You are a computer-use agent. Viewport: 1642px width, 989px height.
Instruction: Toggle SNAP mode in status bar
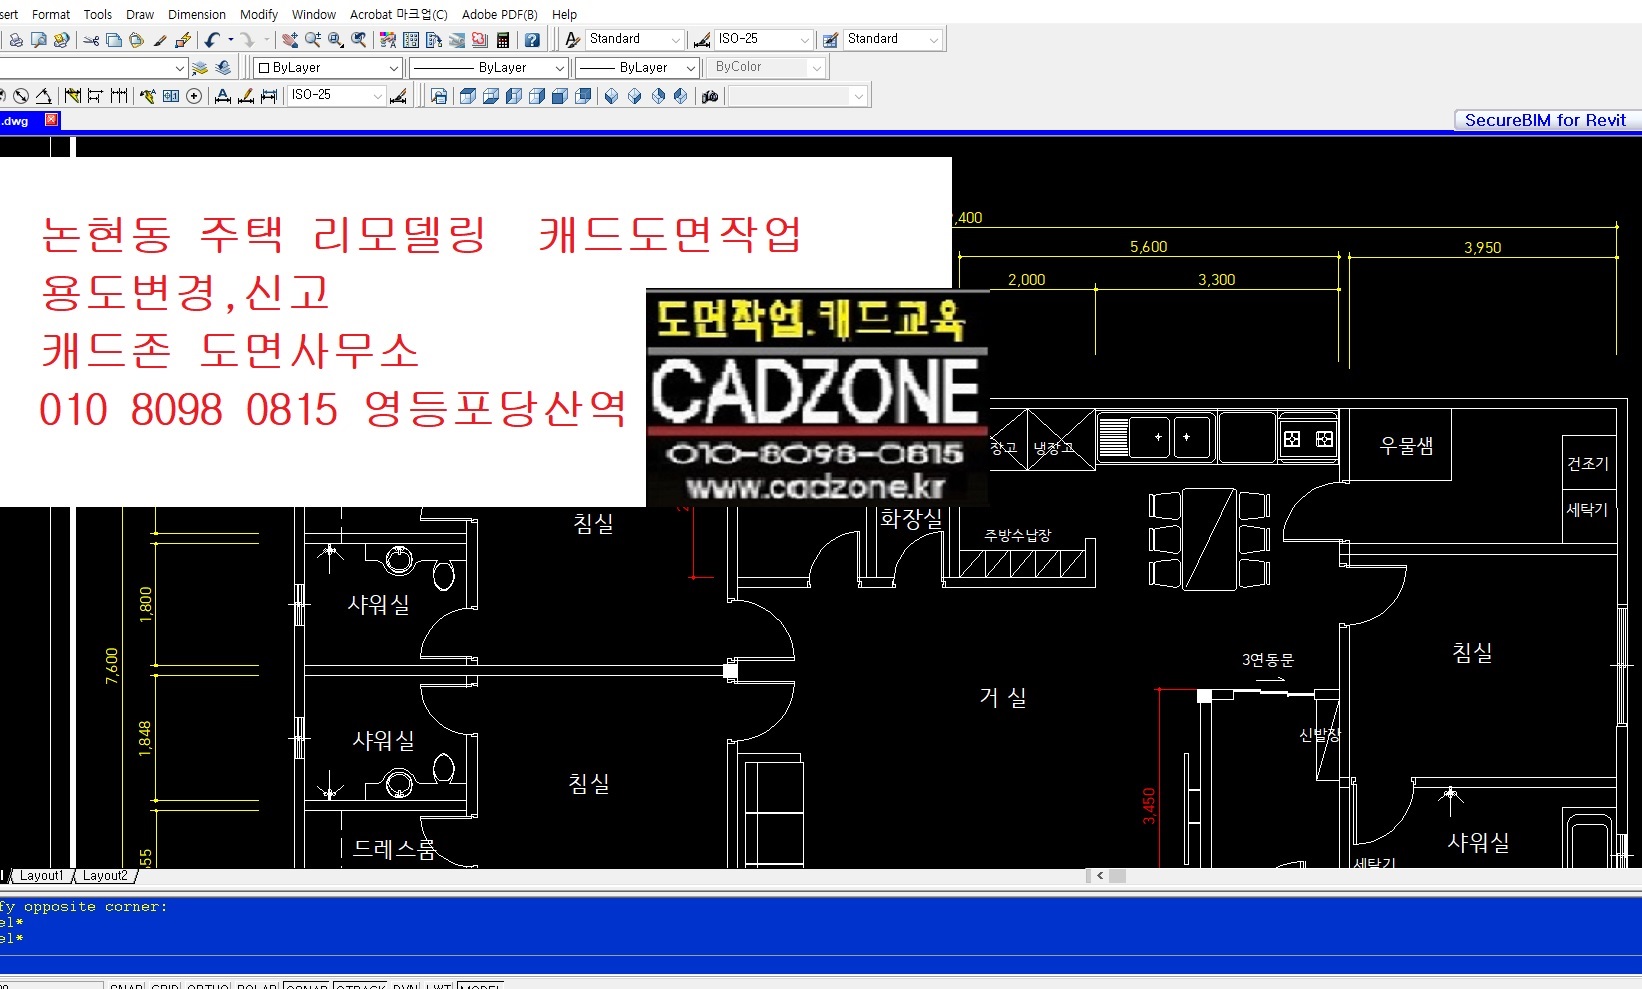pos(126,985)
